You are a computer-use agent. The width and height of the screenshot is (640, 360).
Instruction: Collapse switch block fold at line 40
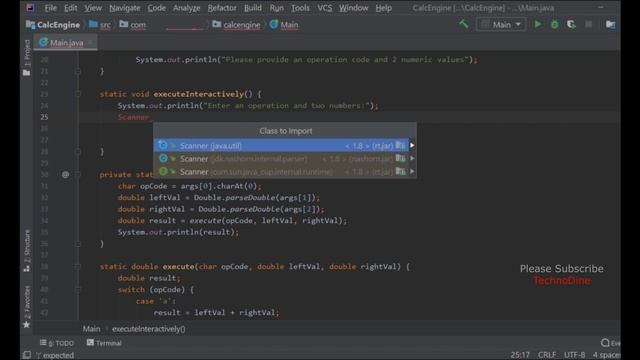78,289
